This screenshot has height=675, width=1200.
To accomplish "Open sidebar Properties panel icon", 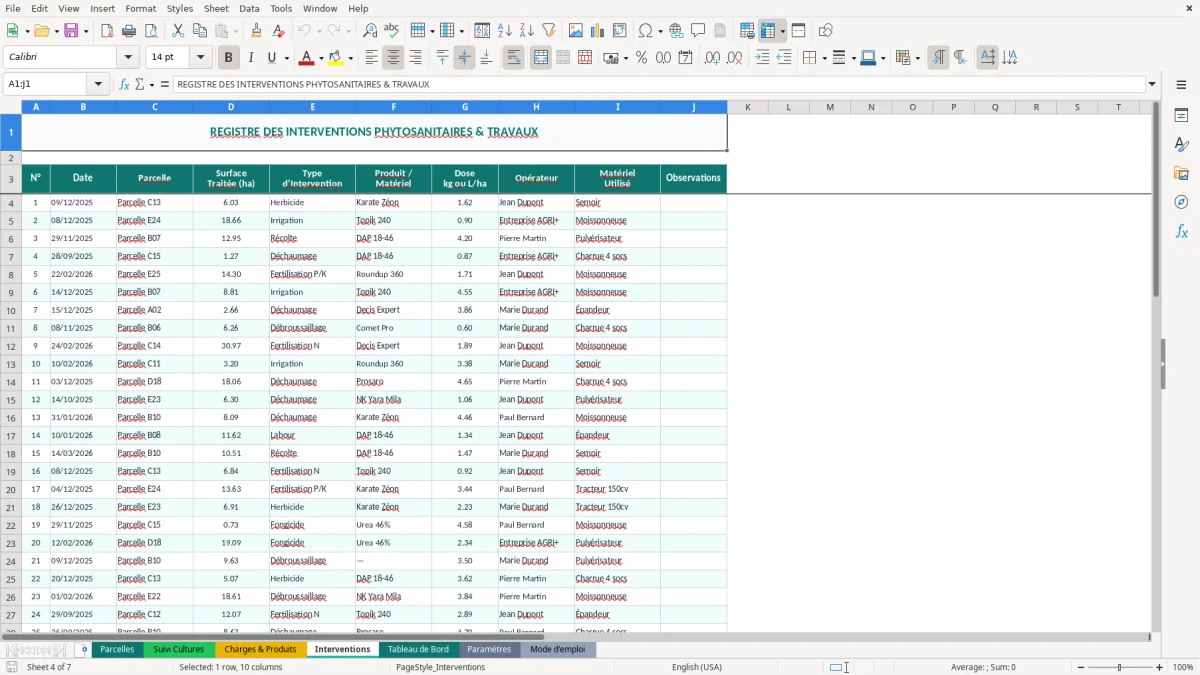I will pyautogui.click(x=1181, y=115).
